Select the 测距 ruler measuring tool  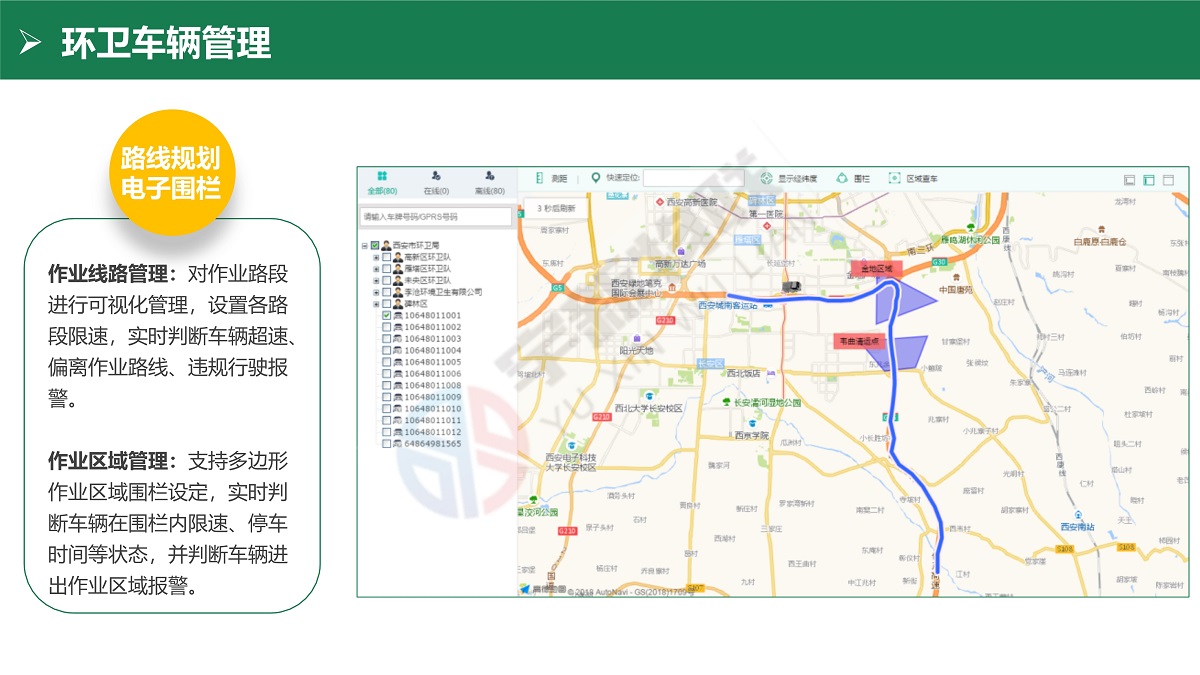(553, 179)
